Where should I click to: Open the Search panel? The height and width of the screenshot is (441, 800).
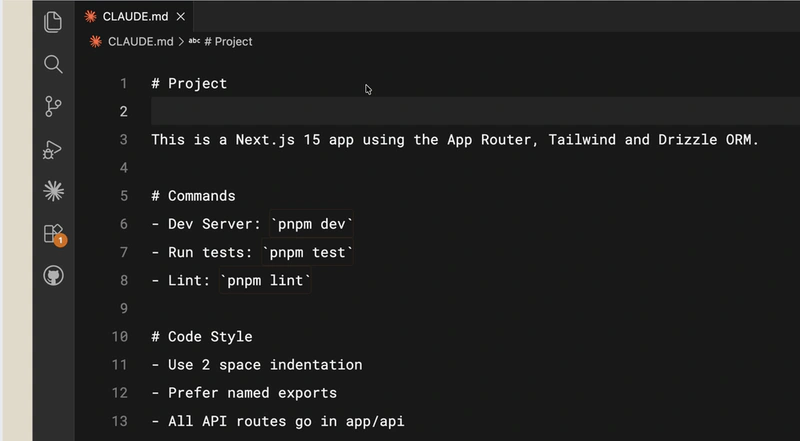[53, 64]
